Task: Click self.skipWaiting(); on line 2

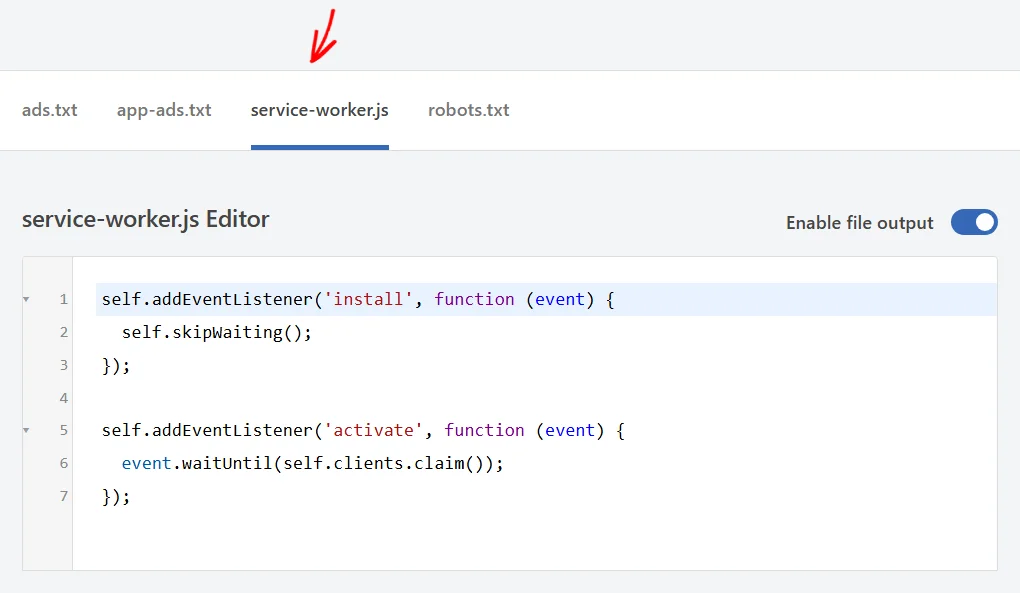Action: point(217,332)
